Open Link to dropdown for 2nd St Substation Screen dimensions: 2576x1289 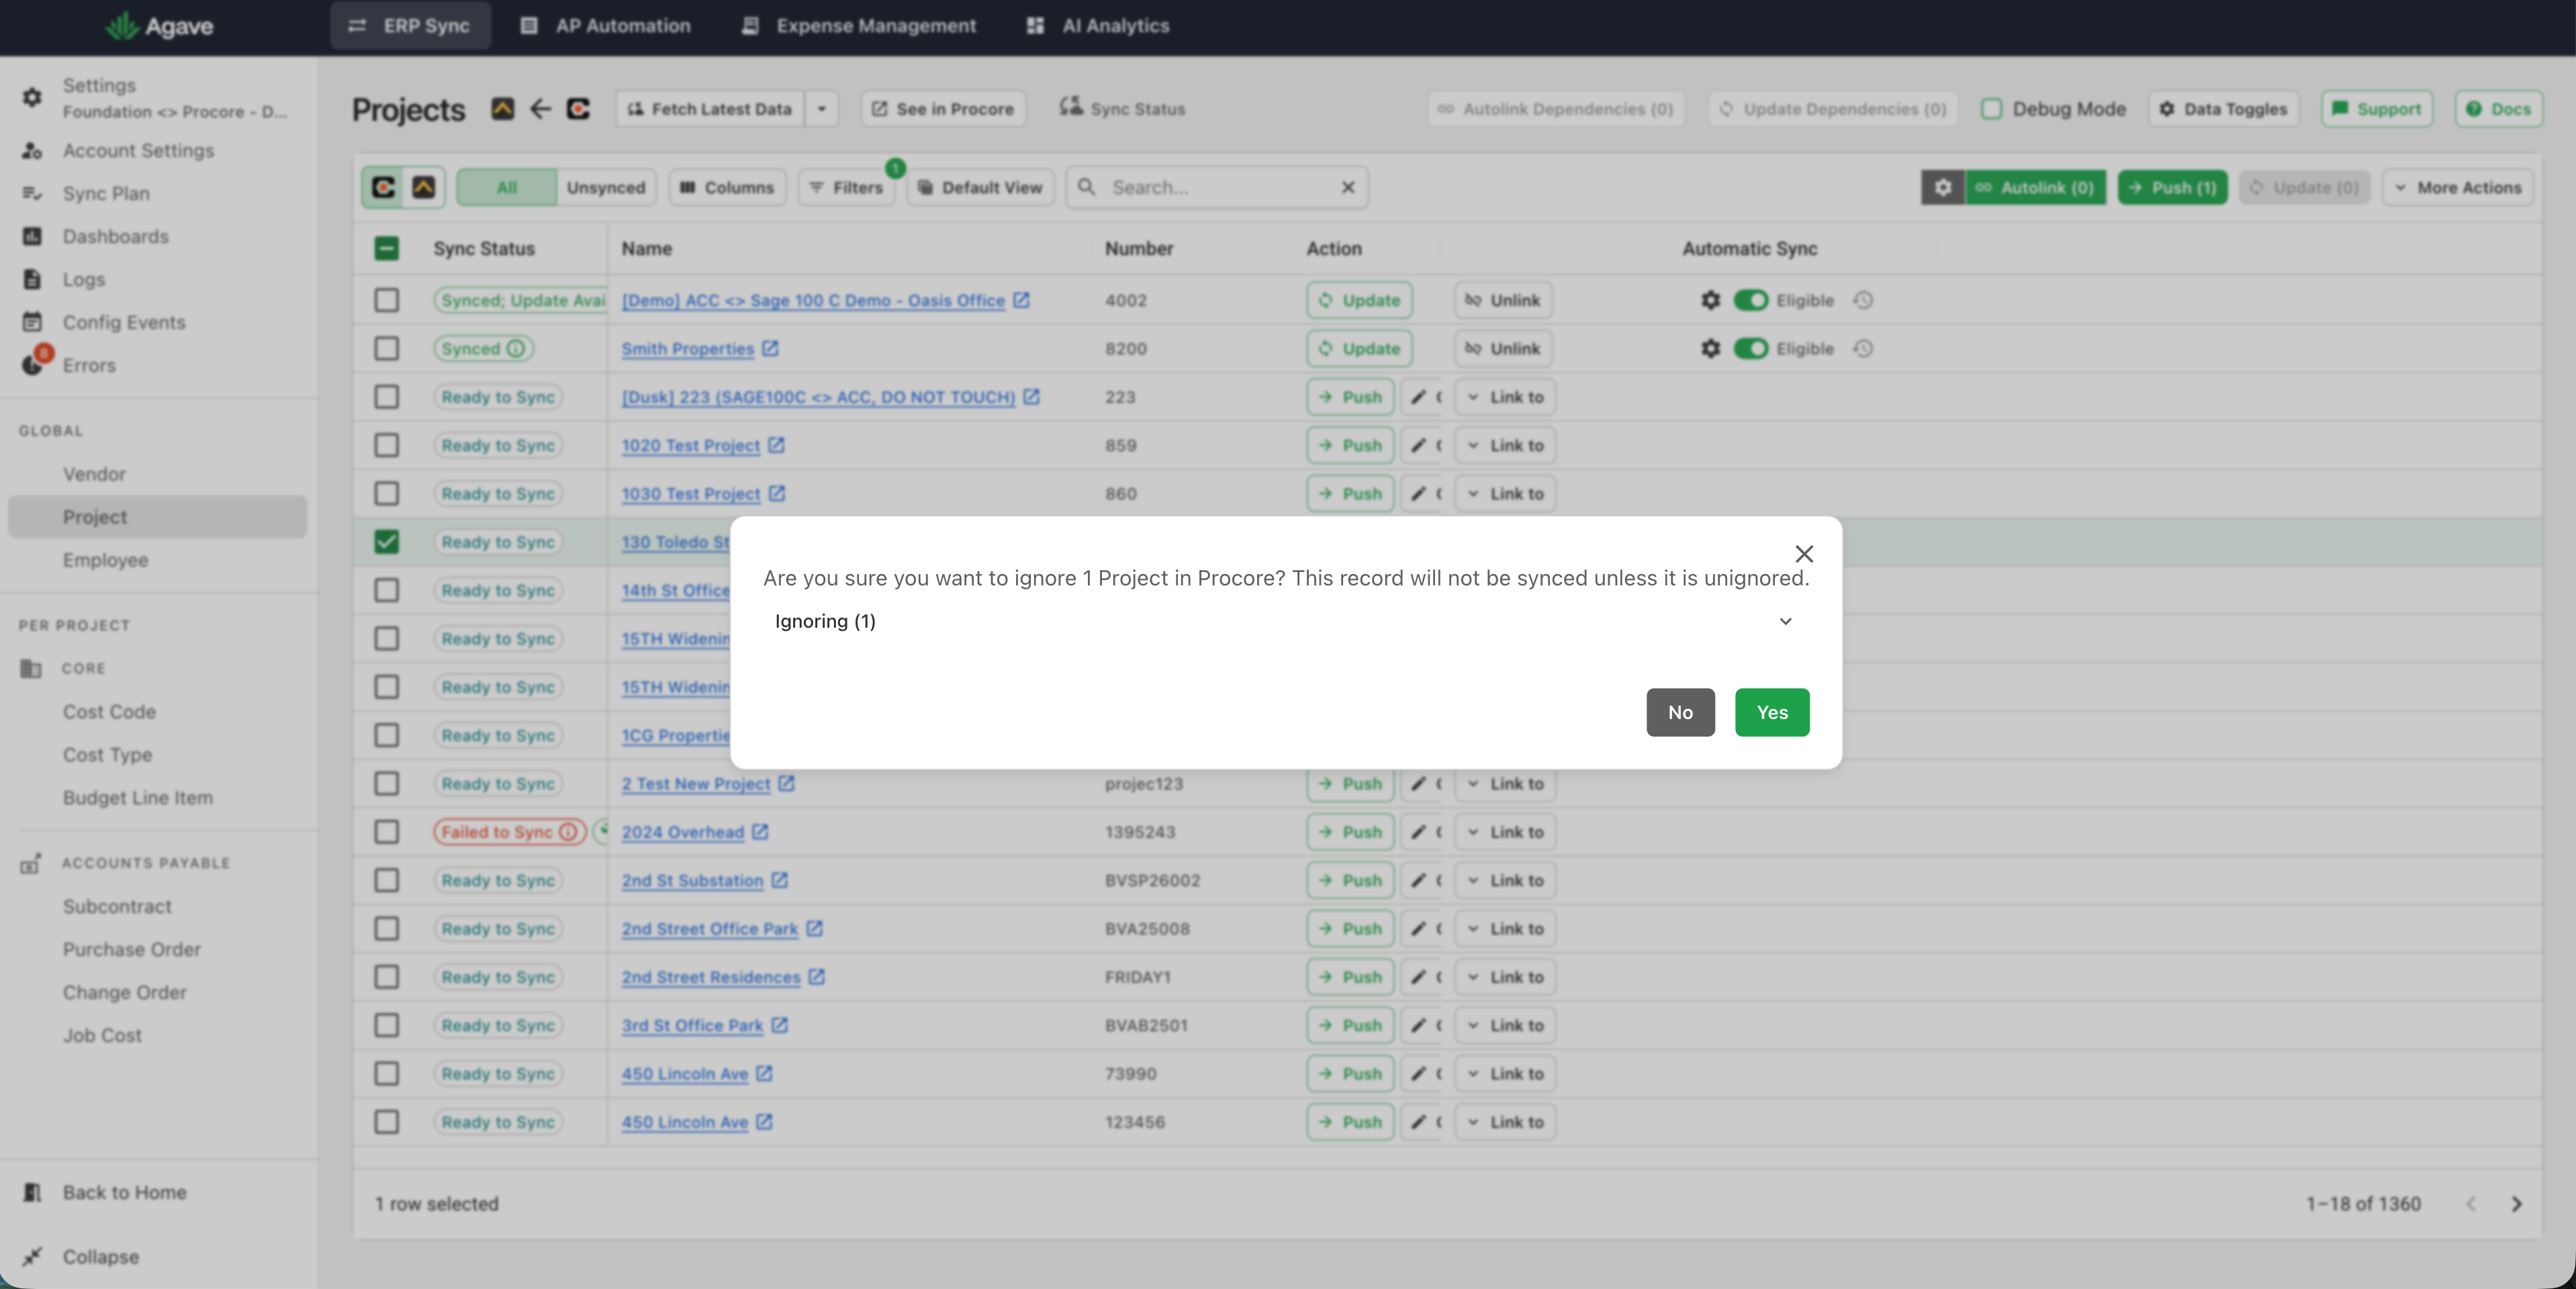(1505, 881)
